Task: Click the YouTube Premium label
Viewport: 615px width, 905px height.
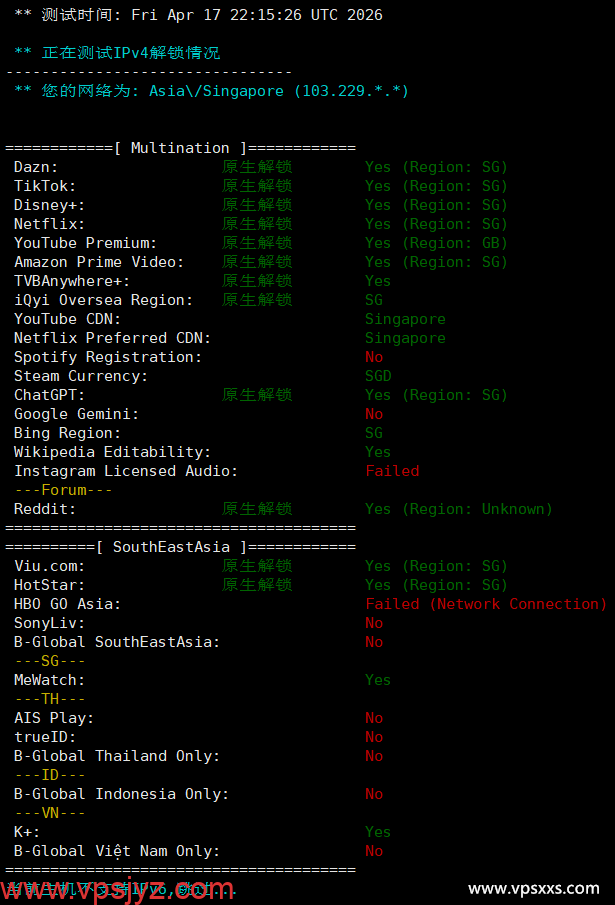Action: click(85, 243)
